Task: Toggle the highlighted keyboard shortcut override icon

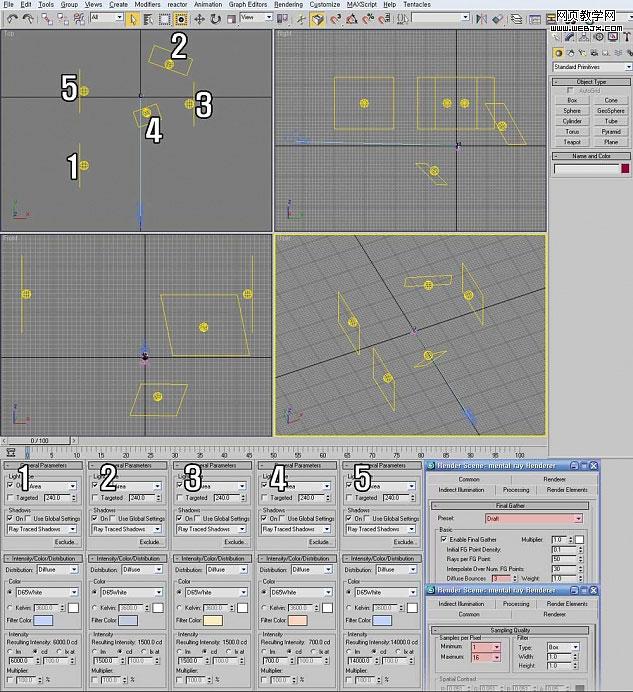Action: [318, 19]
